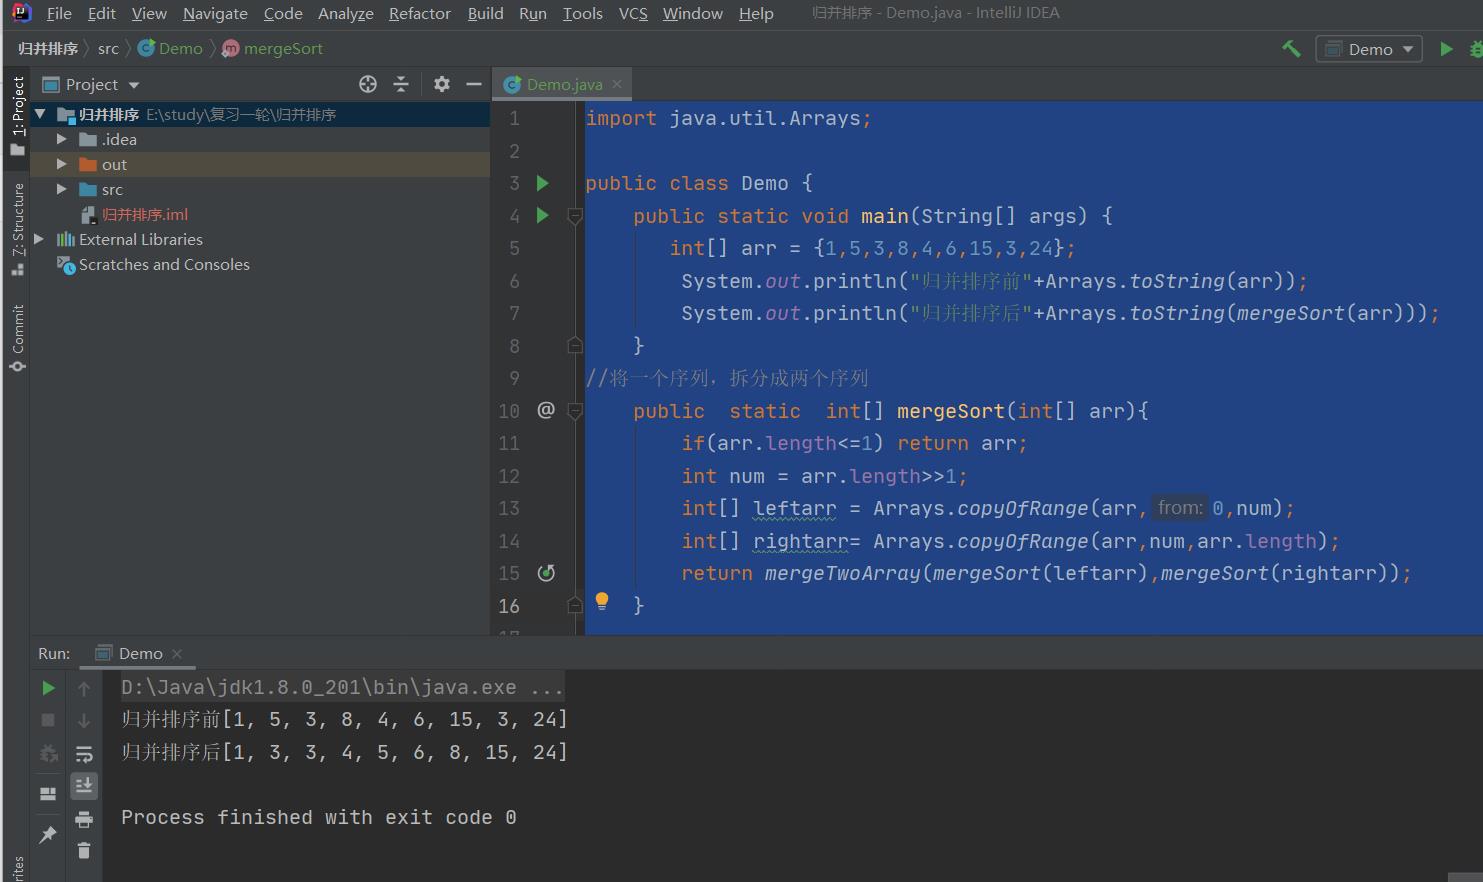Click the dump threads/settings icon in Run panel
This screenshot has height=882, width=1483.
click(x=48, y=753)
